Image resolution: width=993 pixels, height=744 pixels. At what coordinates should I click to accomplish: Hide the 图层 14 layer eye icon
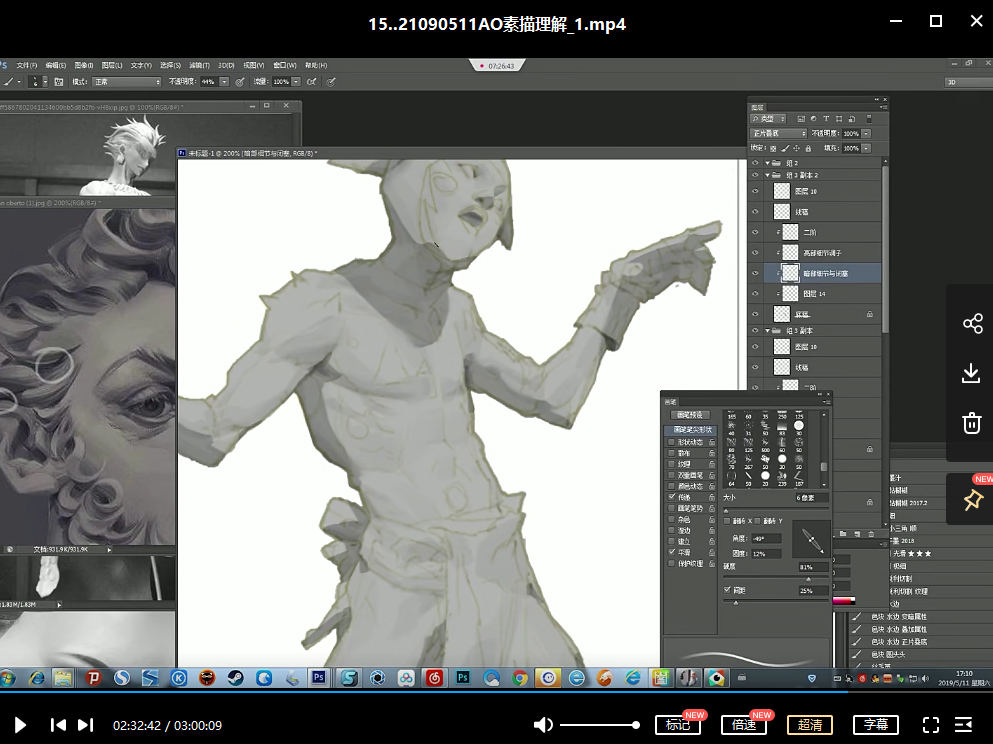point(756,294)
